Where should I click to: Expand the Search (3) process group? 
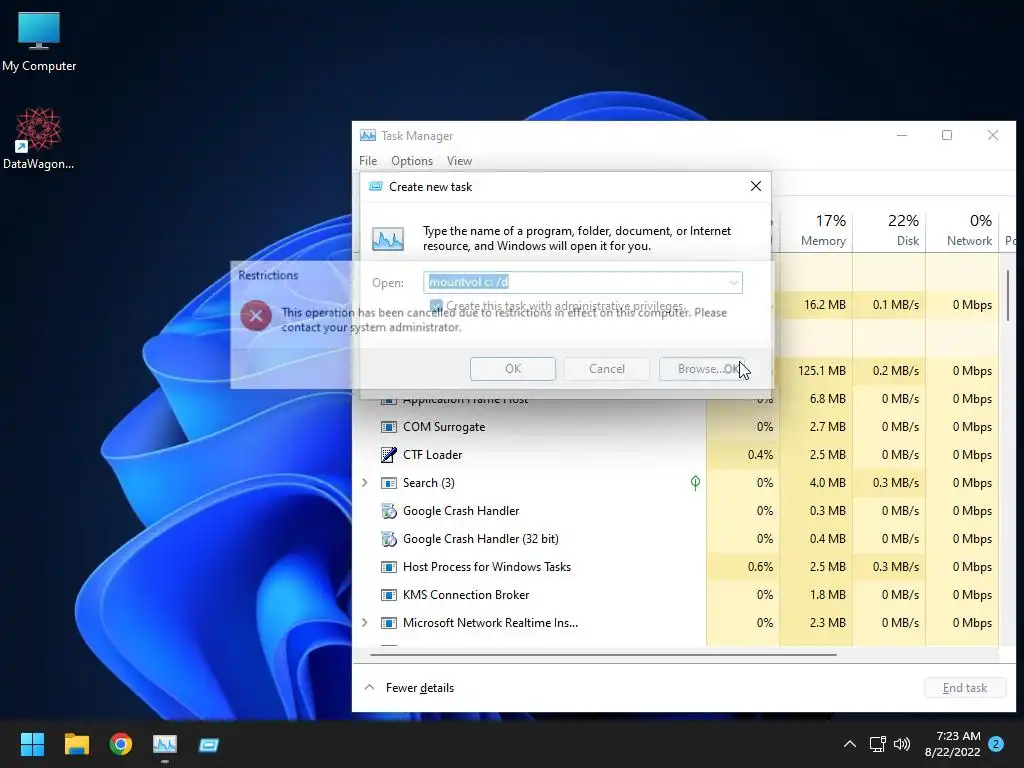click(365, 483)
